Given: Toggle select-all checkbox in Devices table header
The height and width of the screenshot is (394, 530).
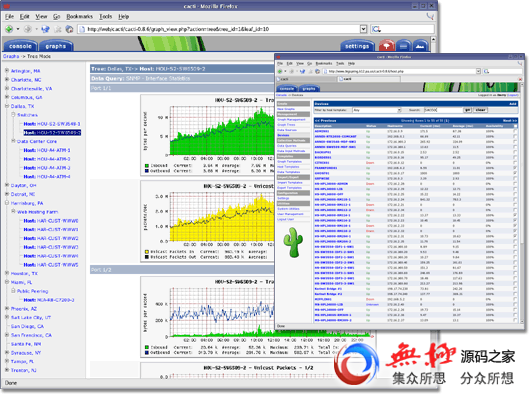Looking at the screenshot, I should [515, 126].
